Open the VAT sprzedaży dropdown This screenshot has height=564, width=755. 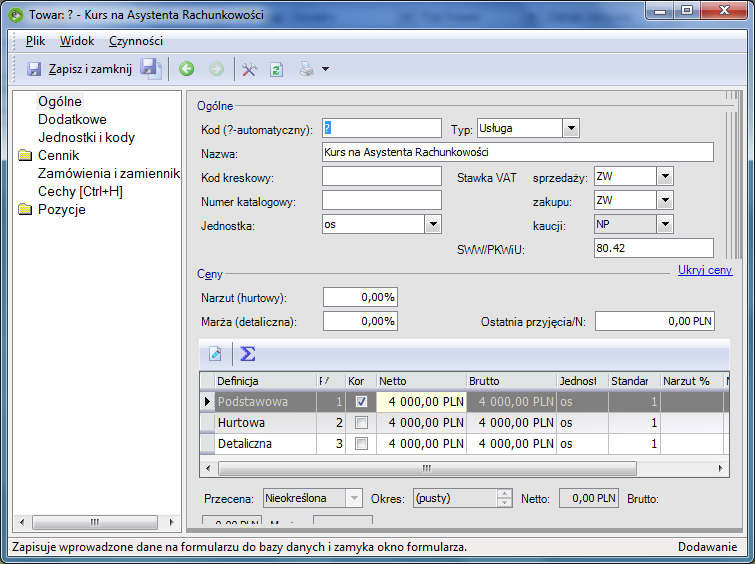(665, 176)
